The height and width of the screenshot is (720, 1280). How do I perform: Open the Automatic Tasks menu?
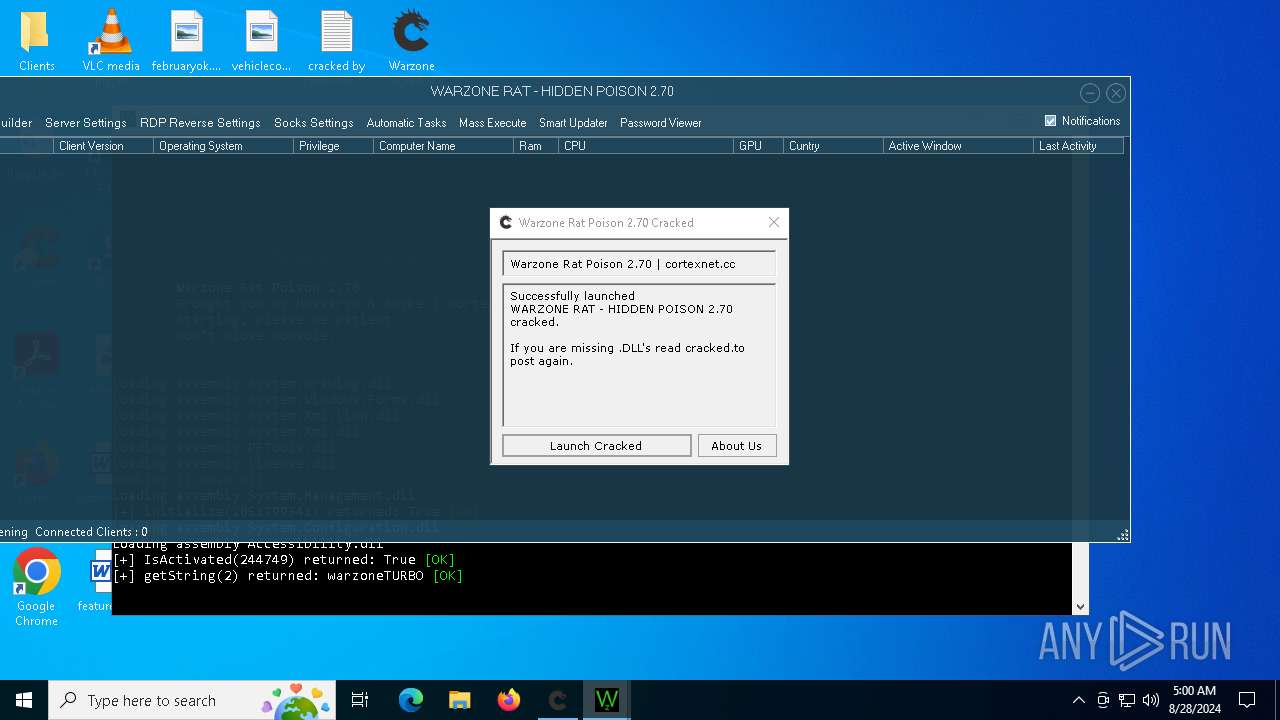coord(406,123)
